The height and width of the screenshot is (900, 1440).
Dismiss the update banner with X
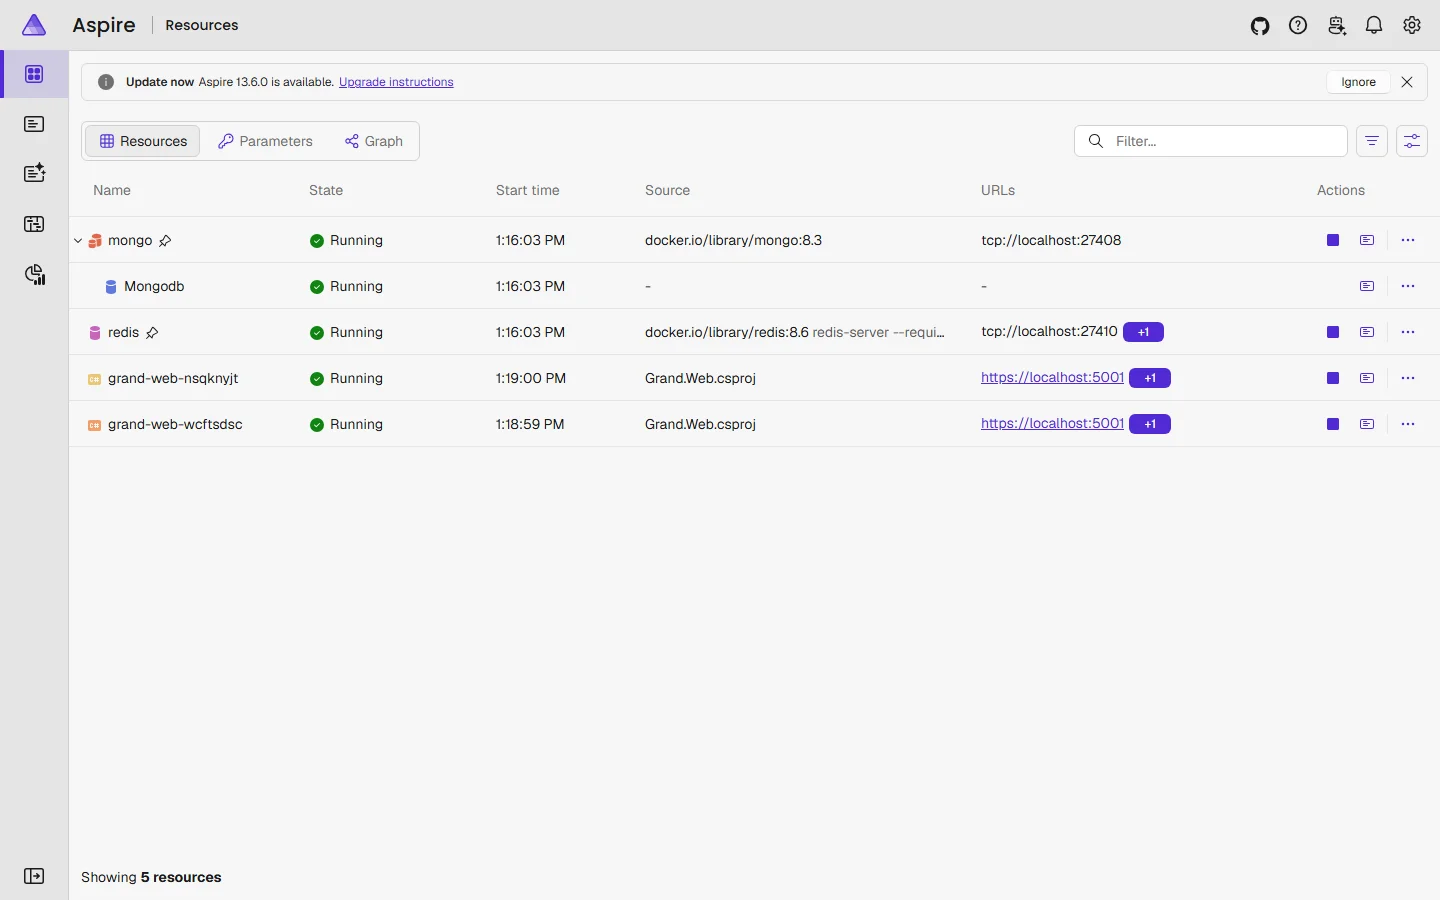(1407, 82)
